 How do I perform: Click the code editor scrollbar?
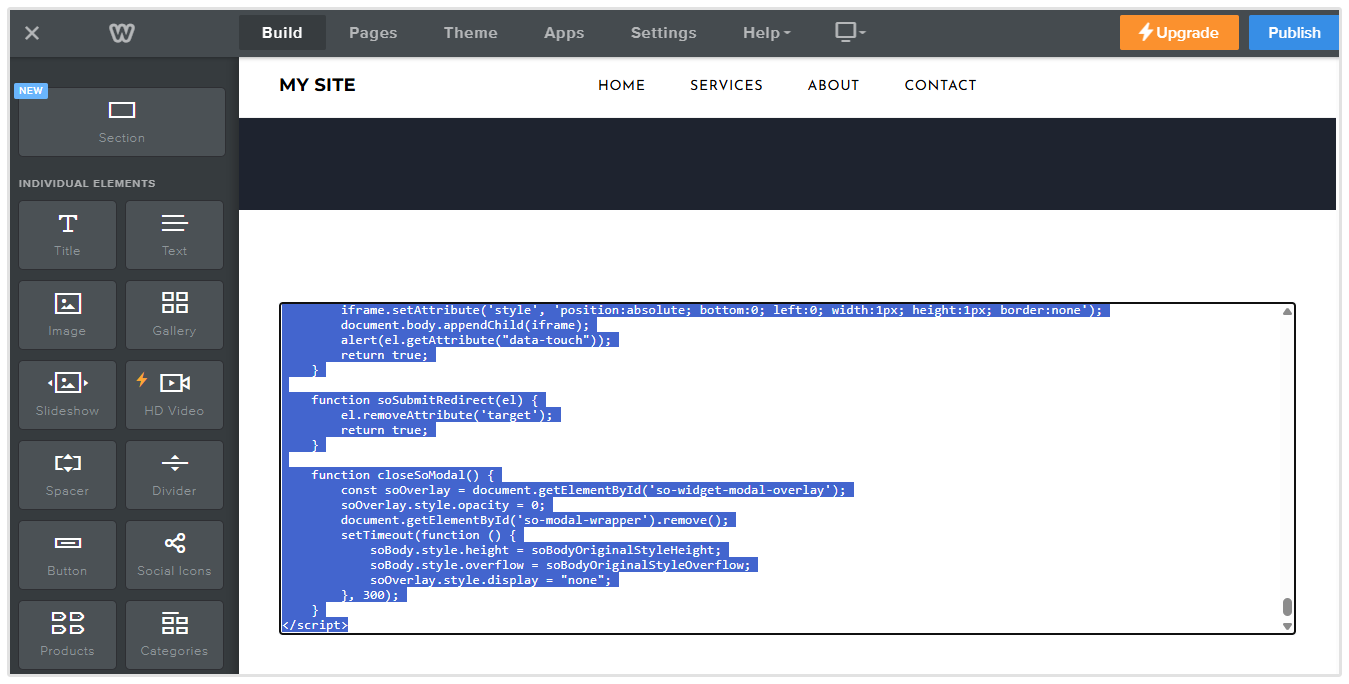pyautogui.click(x=1287, y=605)
